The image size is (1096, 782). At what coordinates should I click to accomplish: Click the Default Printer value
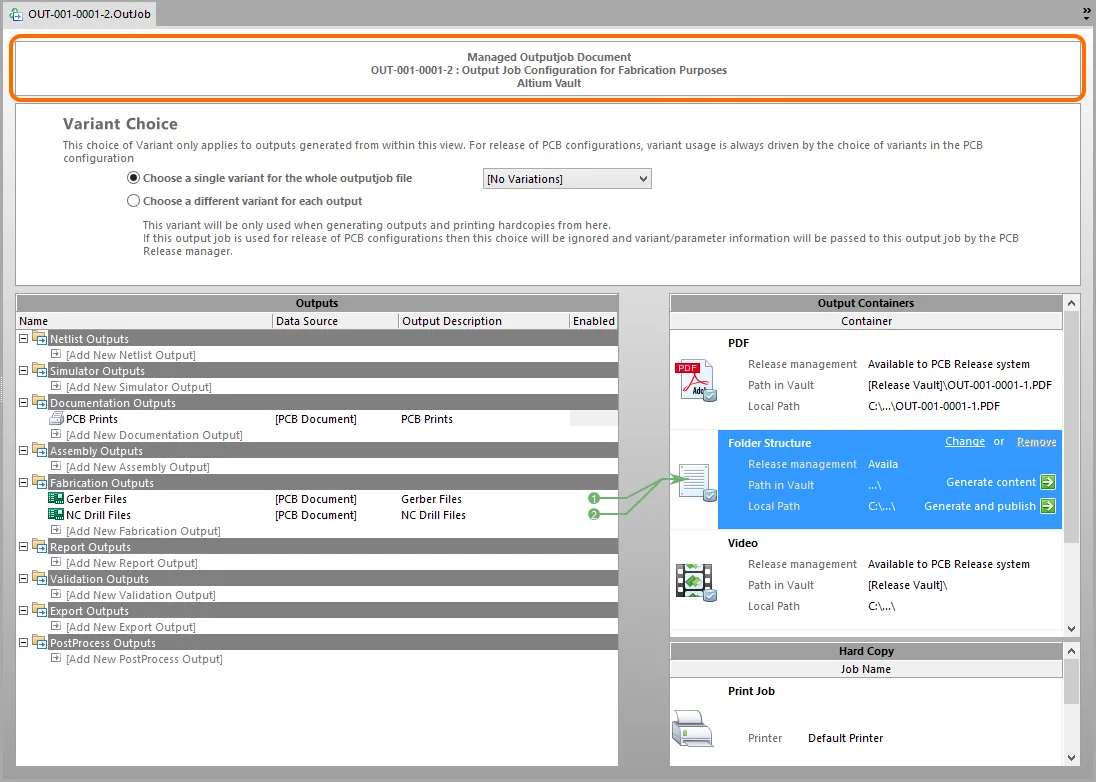coord(845,738)
